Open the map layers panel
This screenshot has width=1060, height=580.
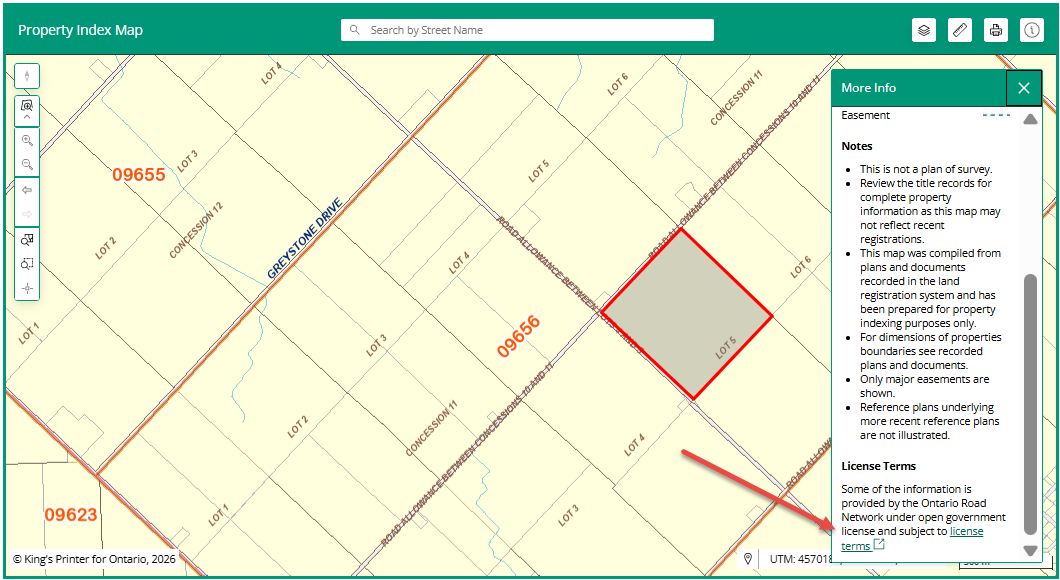[924, 30]
